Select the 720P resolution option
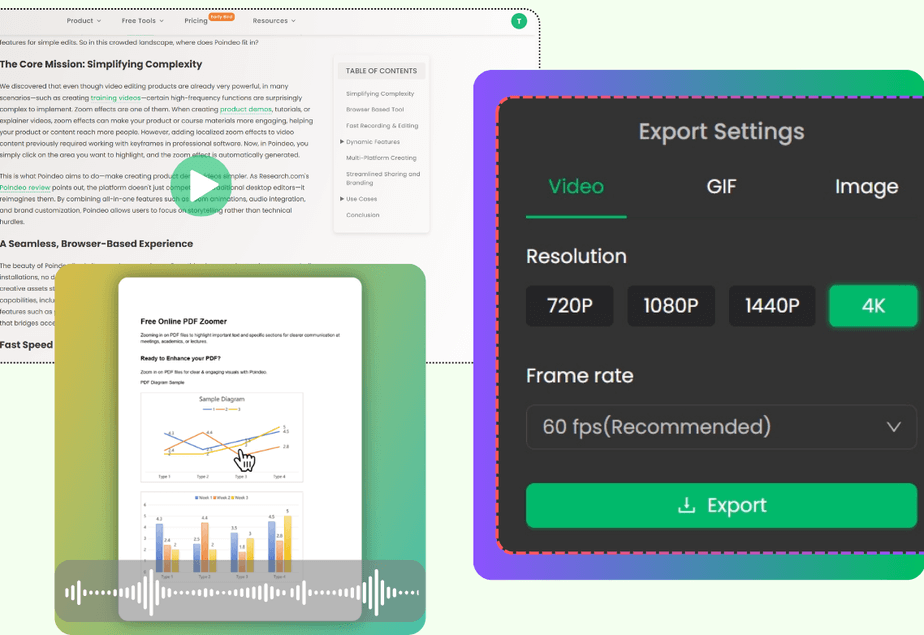Viewport: 924px width, 635px height. click(569, 305)
